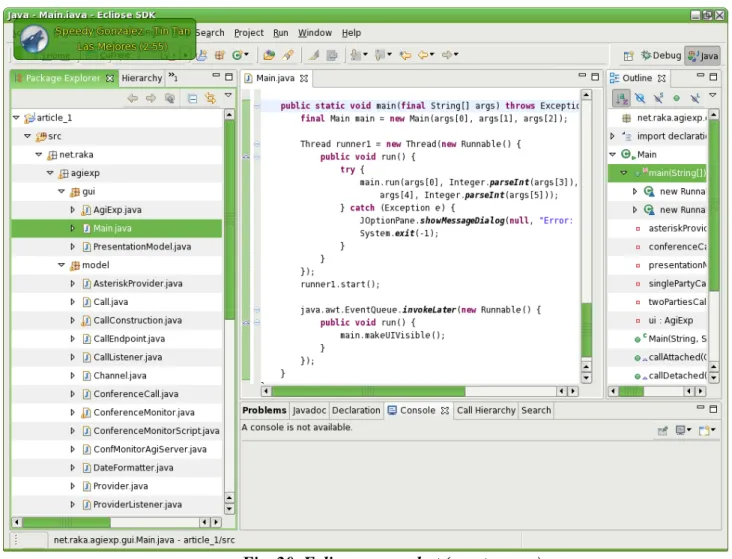Open the Project menu
The width and height of the screenshot is (732, 559).
coord(249,33)
